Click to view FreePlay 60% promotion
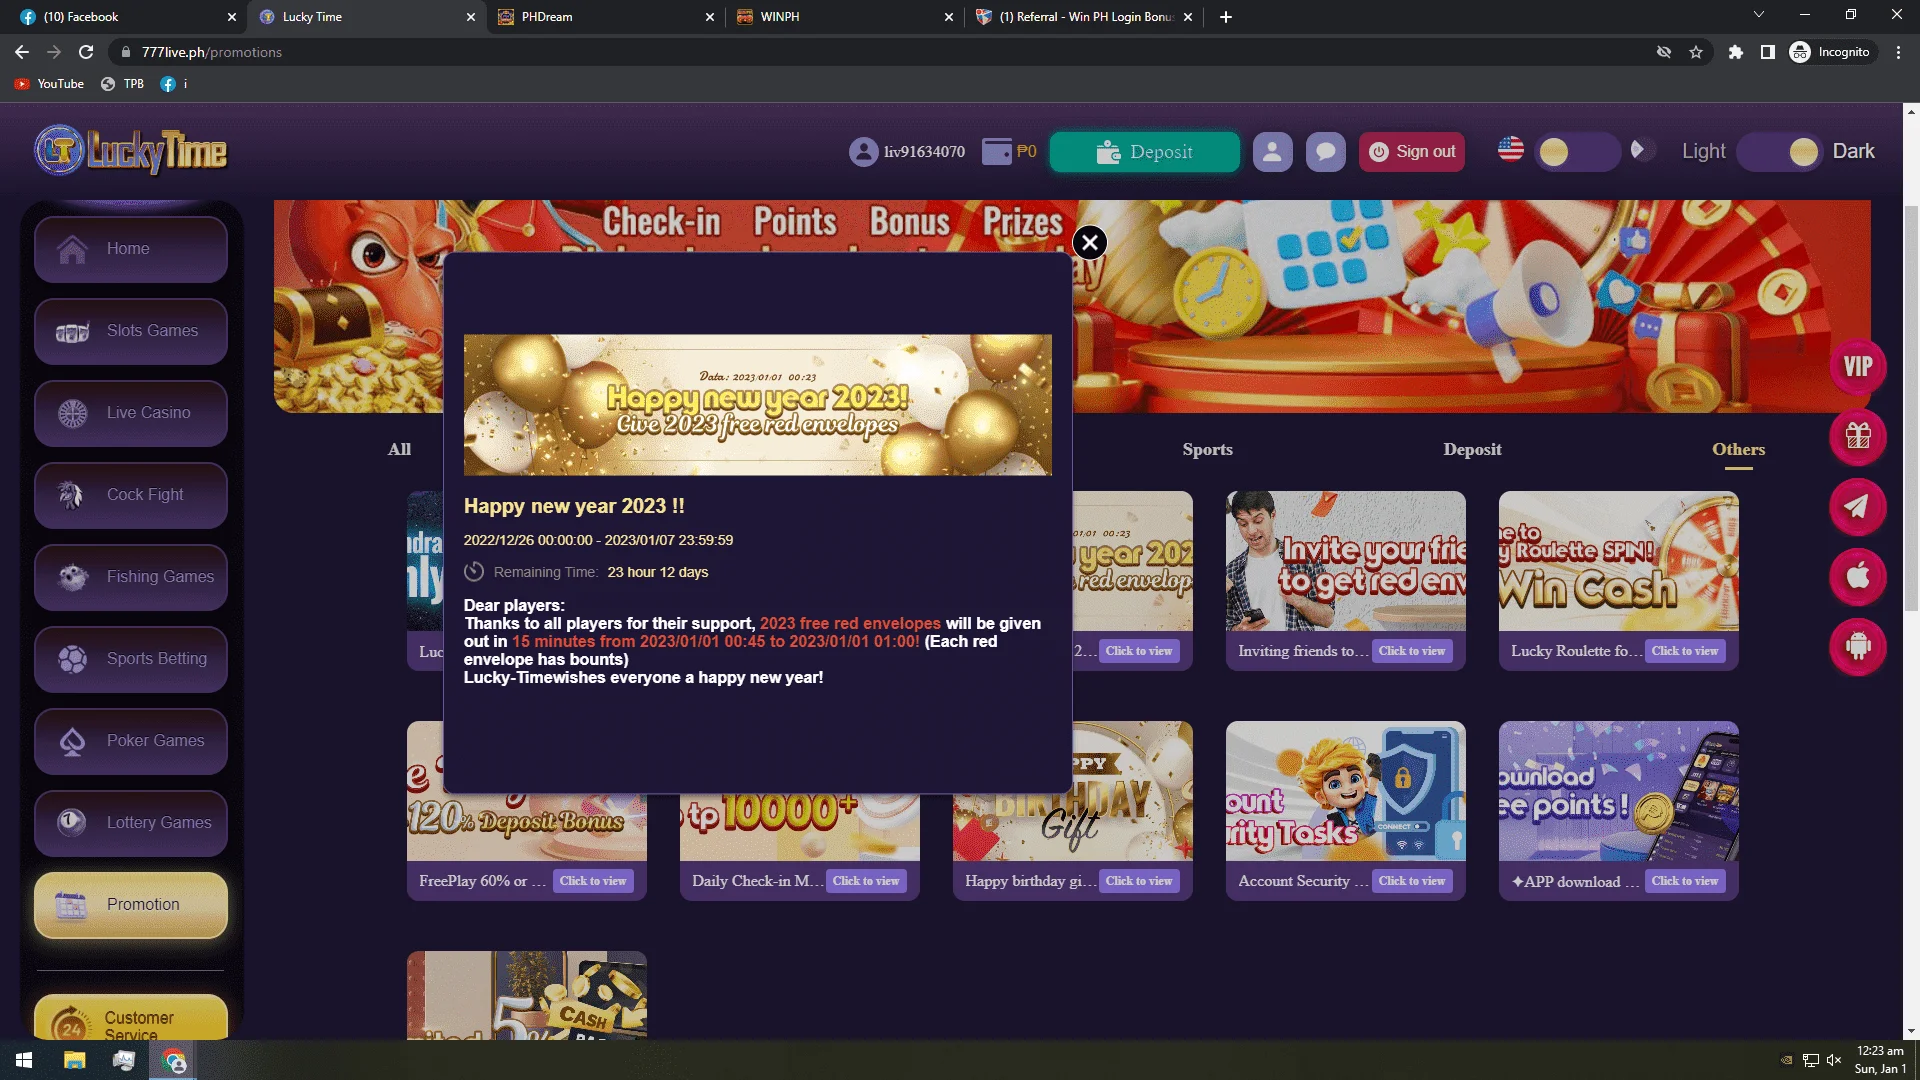This screenshot has width=1920, height=1080. (593, 881)
